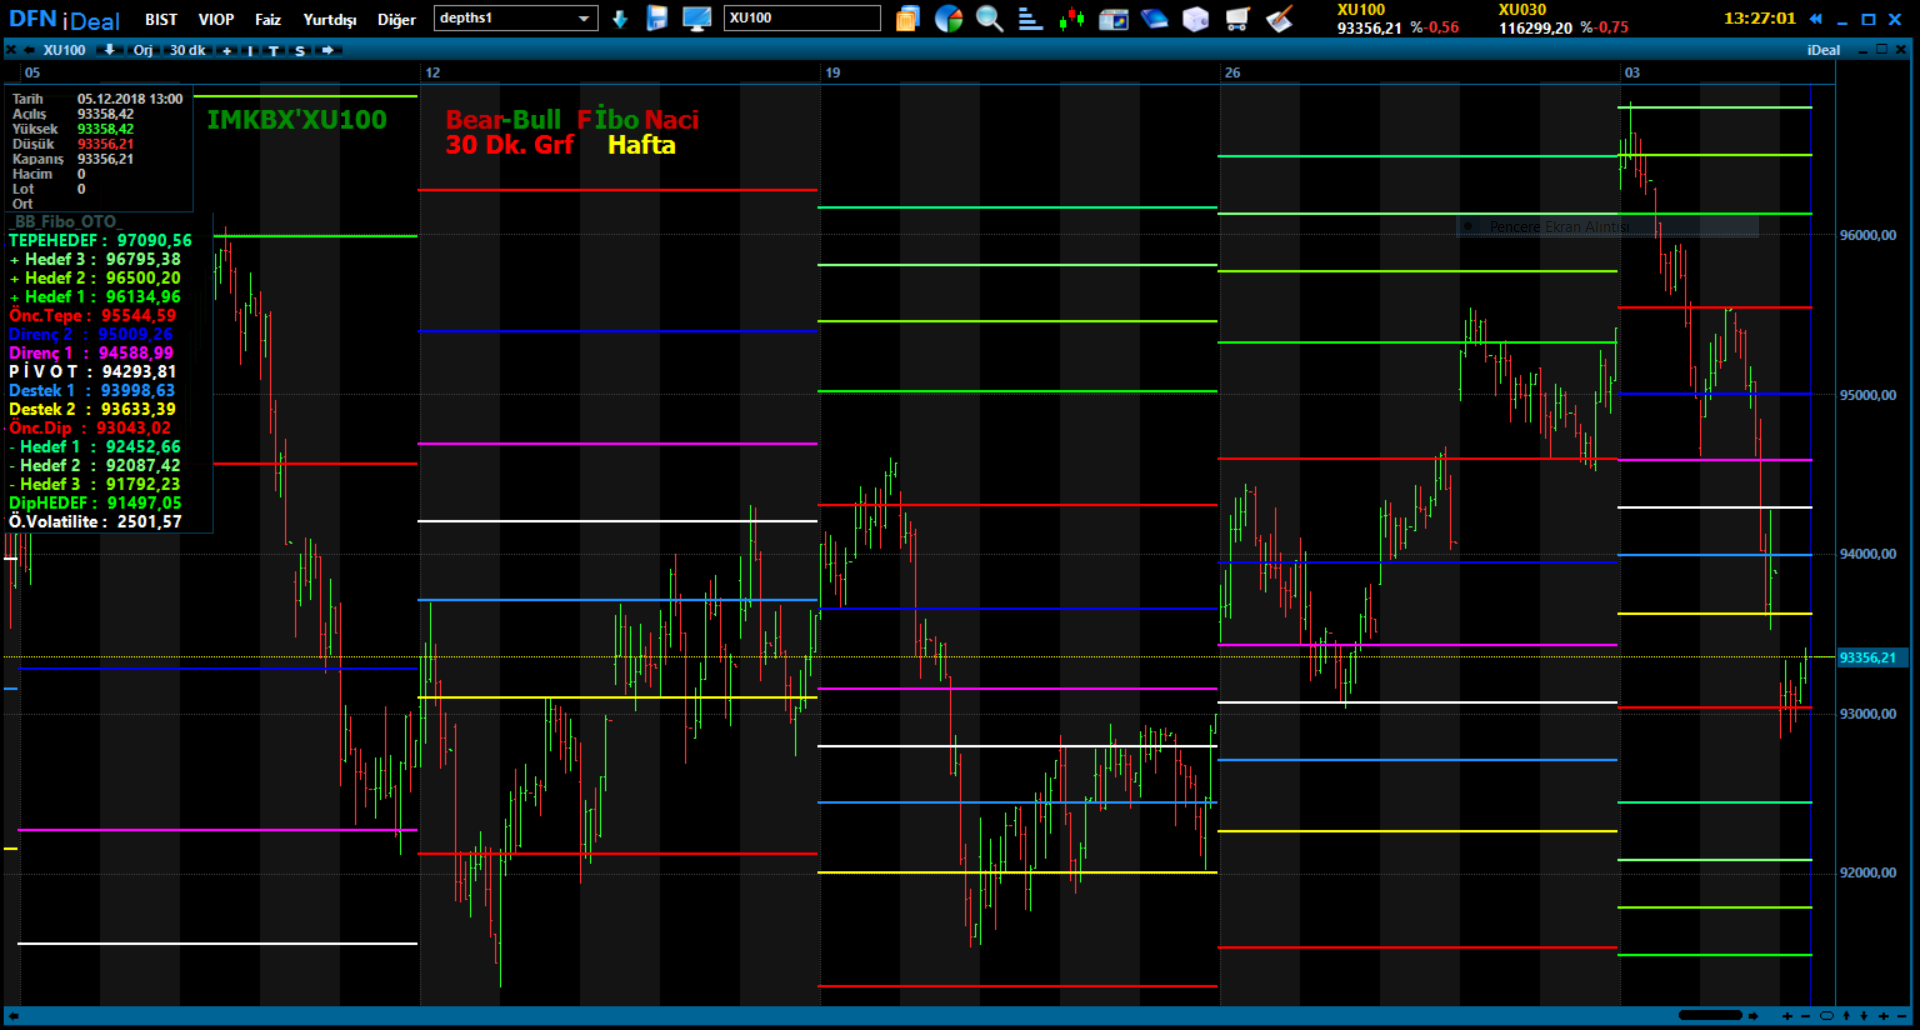1920x1030 pixels.
Task: Click the Ö.Volatilite : 2501,57 row
Action: click(x=95, y=522)
